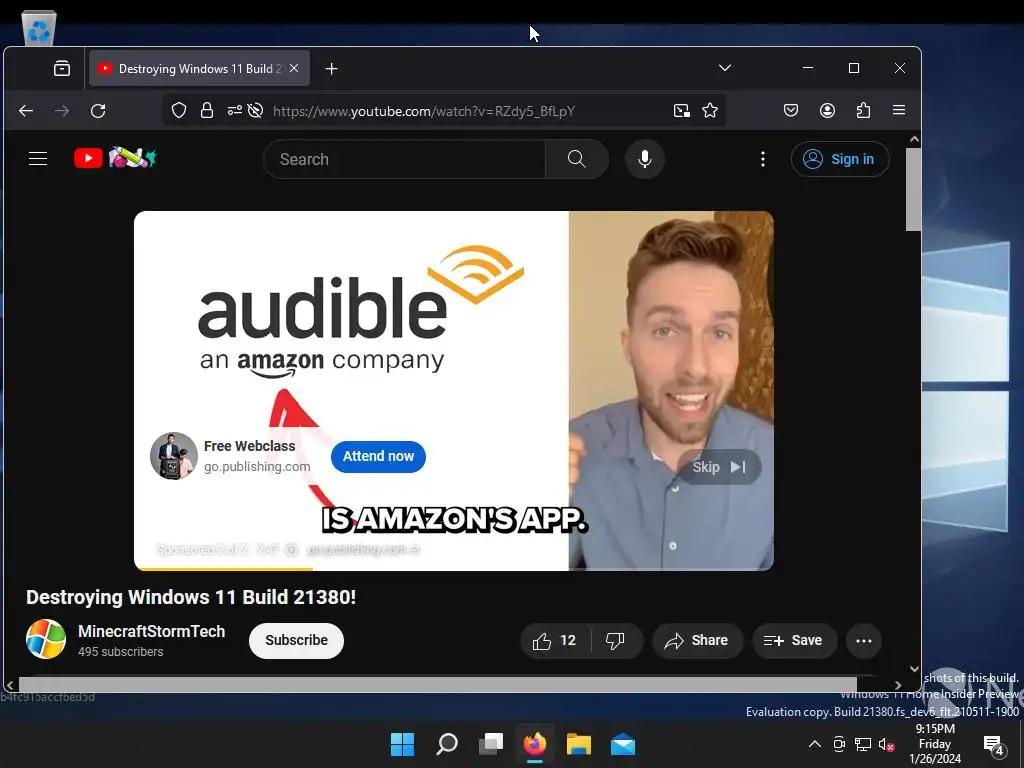
Task: Open MinecraftStormTech channel avatar
Action: click(x=46, y=639)
